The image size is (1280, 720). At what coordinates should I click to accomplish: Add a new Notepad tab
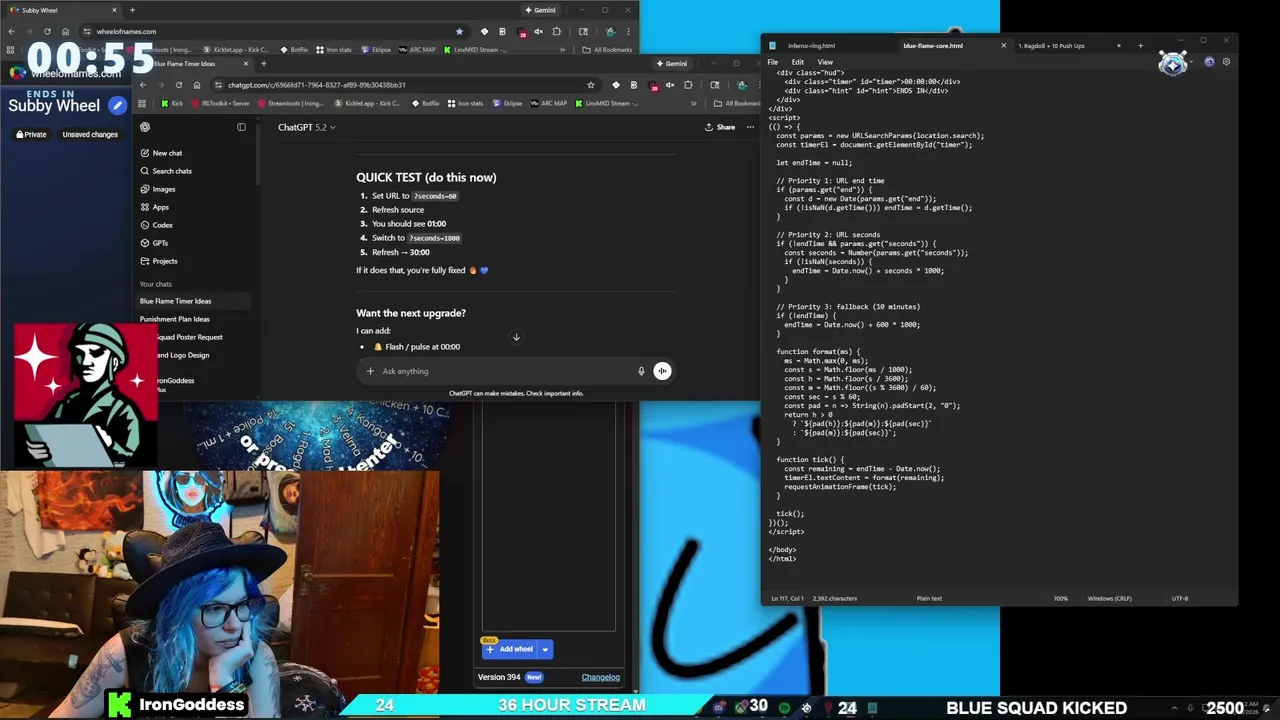tap(1140, 45)
